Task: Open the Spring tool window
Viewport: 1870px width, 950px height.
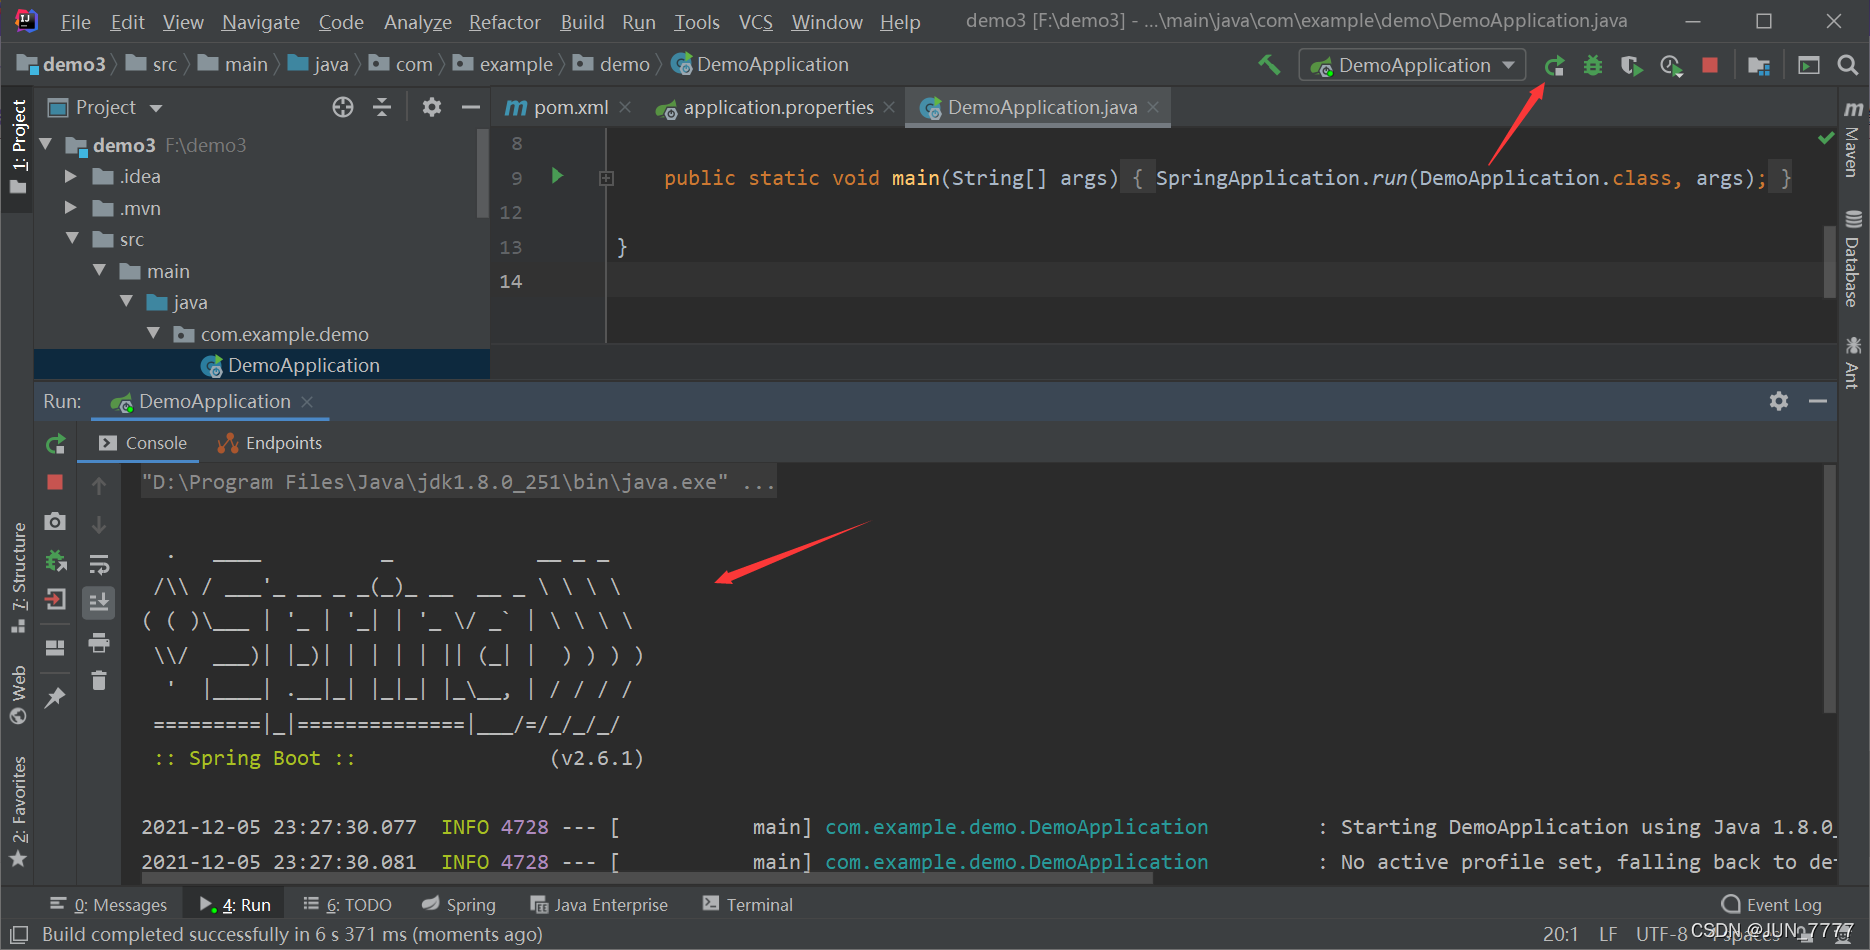Action: 459,905
